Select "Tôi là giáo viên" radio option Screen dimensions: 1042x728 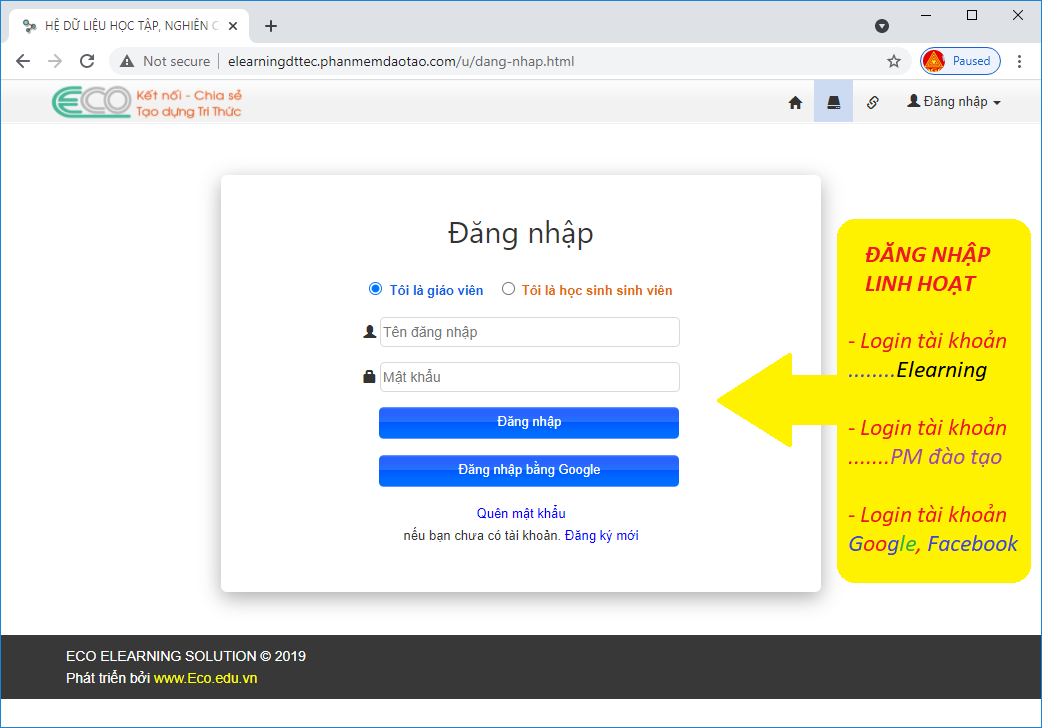point(376,289)
